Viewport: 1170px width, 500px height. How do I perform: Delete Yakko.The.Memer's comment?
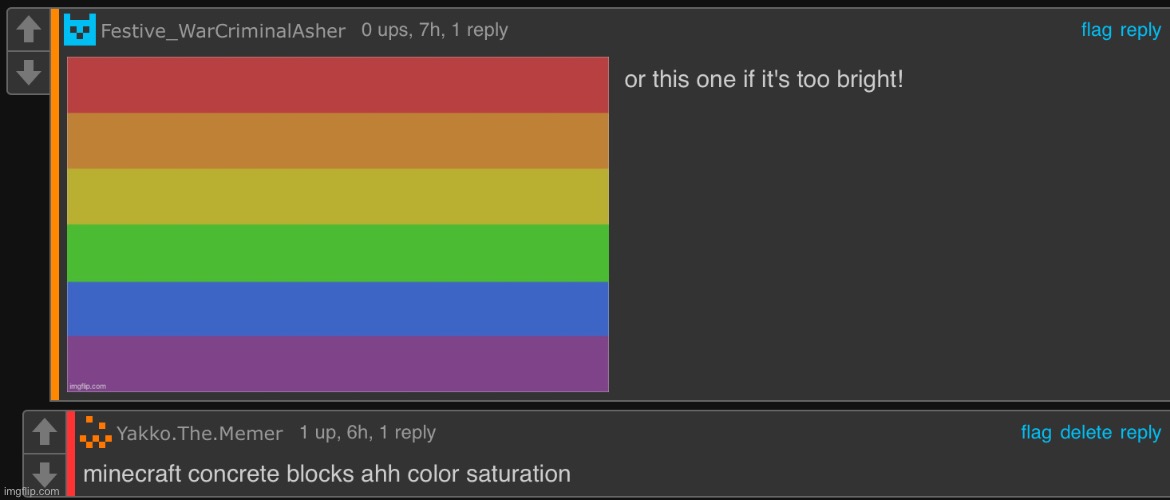pos(1085,432)
